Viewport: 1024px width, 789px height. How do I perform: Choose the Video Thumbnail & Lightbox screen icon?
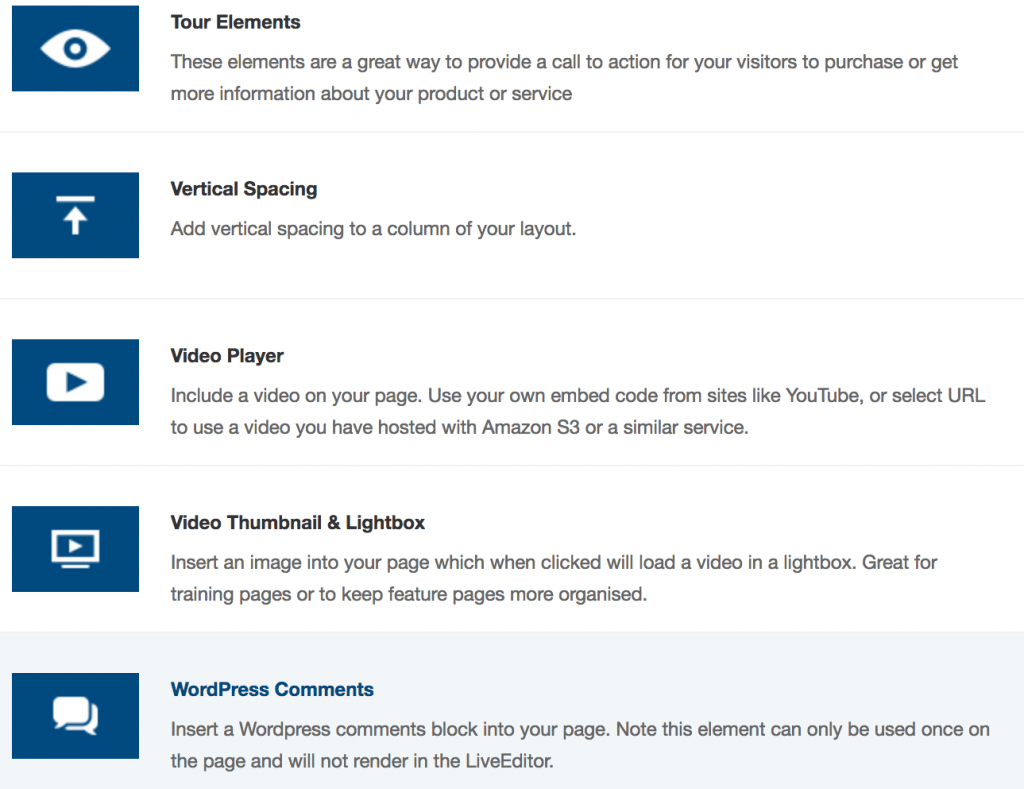coord(75,548)
